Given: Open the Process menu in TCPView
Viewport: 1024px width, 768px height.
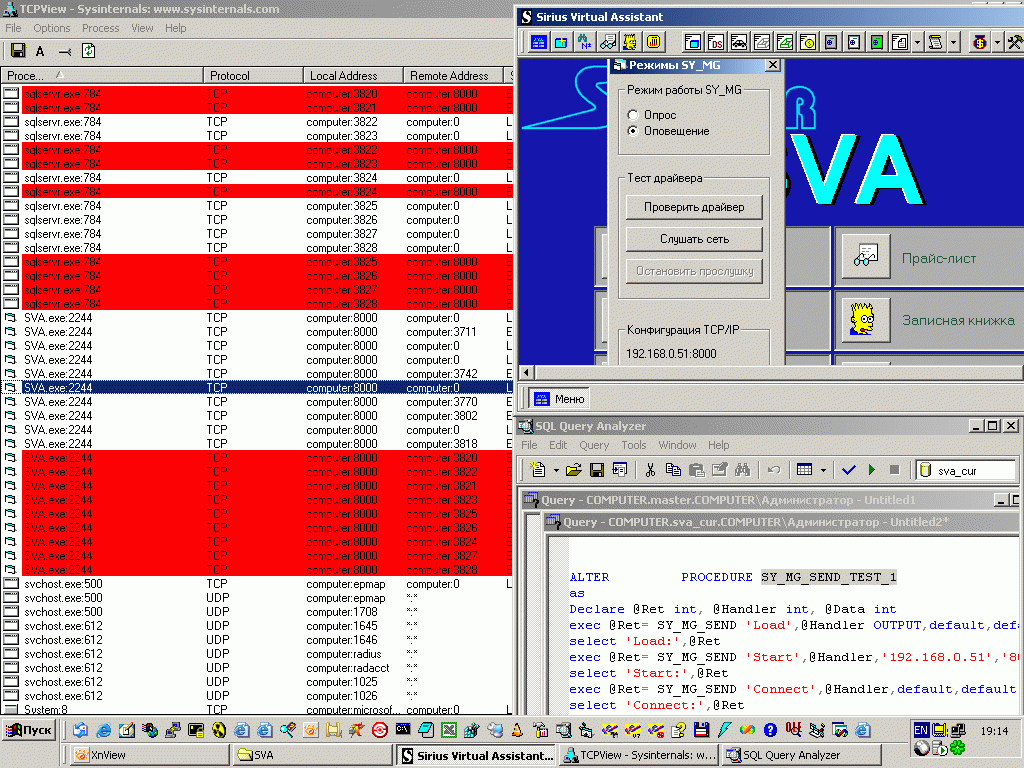Looking at the screenshot, I should coord(101,28).
